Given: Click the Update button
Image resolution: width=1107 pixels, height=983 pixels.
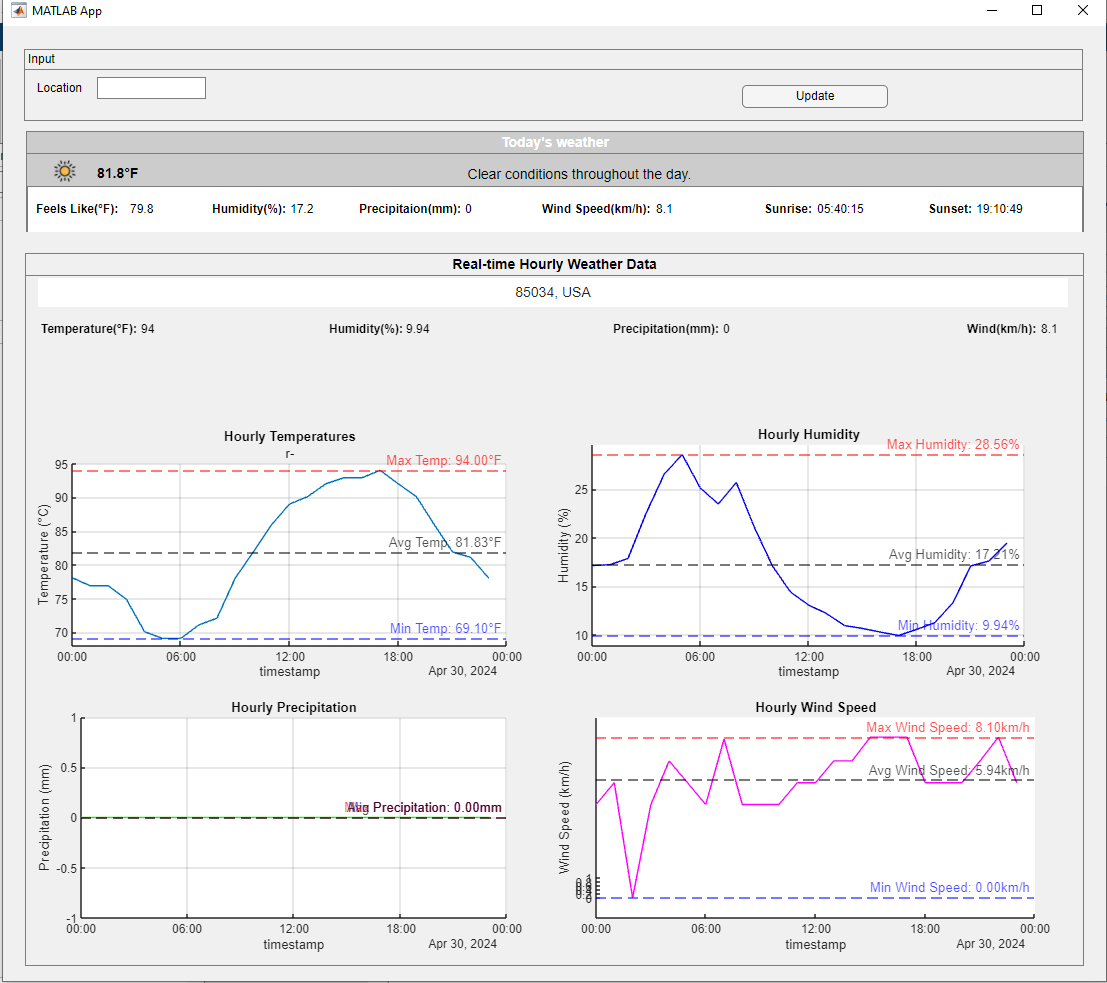Looking at the screenshot, I should pos(814,96).
